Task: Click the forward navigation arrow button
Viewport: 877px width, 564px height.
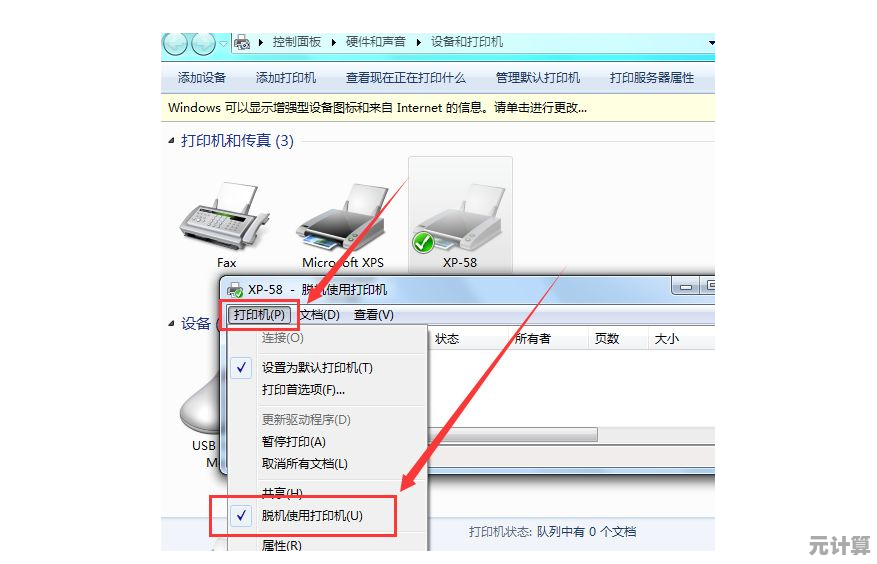Action: (x=202, y=44)
